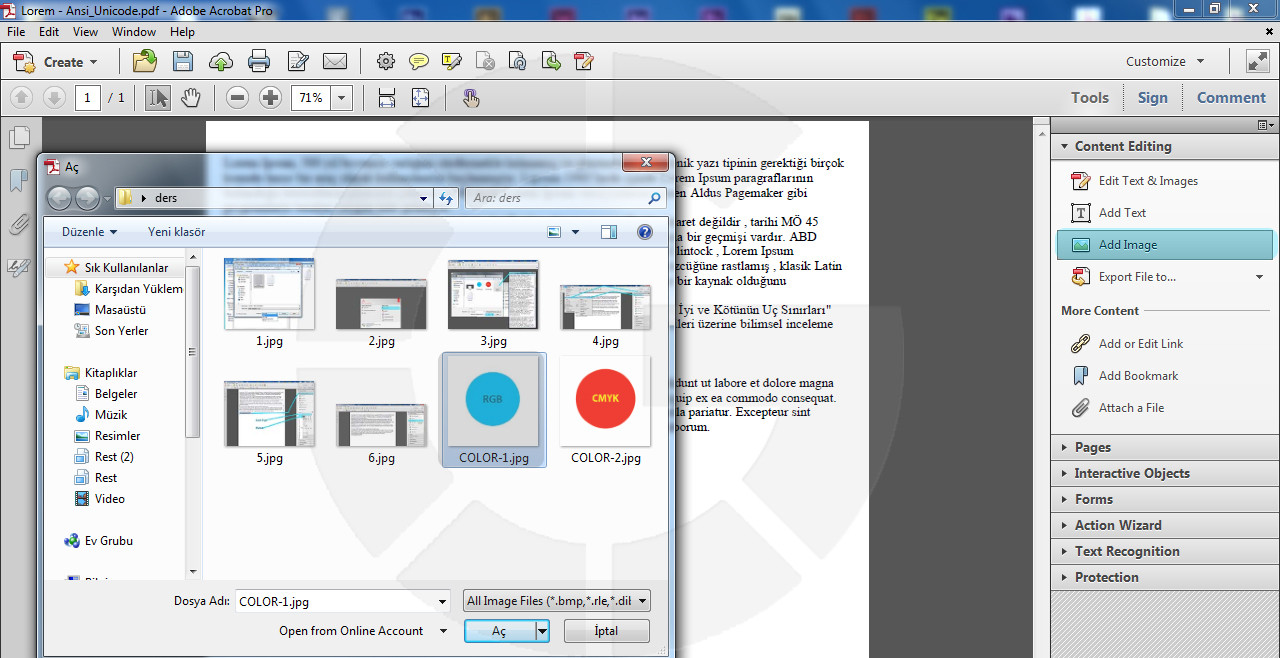Image resolution: width=1280 pixels, height=658 pixels.
Task: Click the Ara: ders search box
Action: pyautogui.click(x=566, y=198)
